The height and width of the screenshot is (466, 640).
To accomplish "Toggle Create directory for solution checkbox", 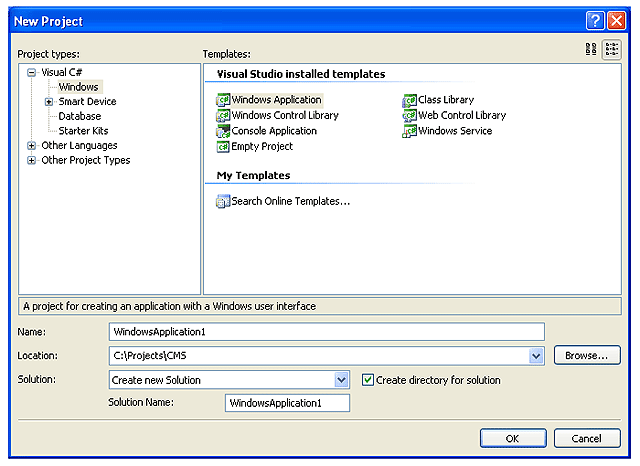I will point(368,380).
